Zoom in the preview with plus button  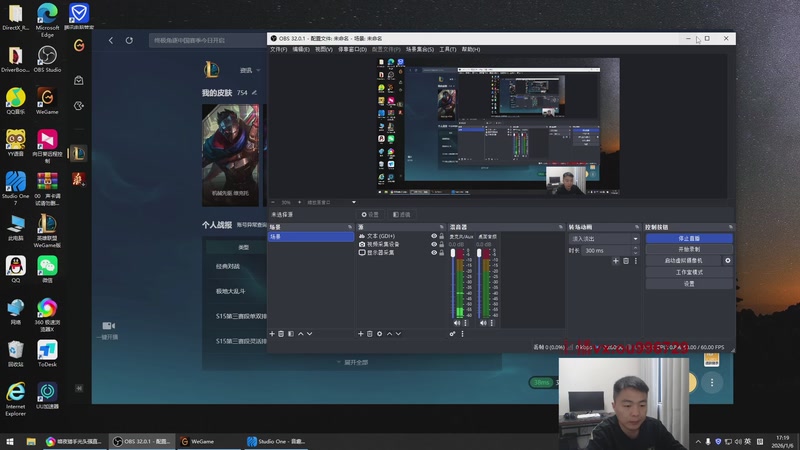[x=299, y=203]
